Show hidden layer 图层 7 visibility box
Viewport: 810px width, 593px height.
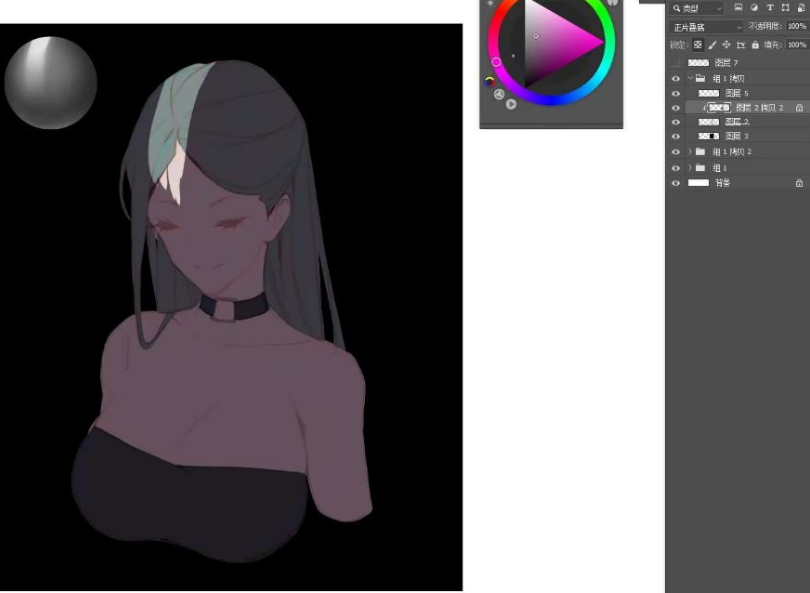[676, 63]
